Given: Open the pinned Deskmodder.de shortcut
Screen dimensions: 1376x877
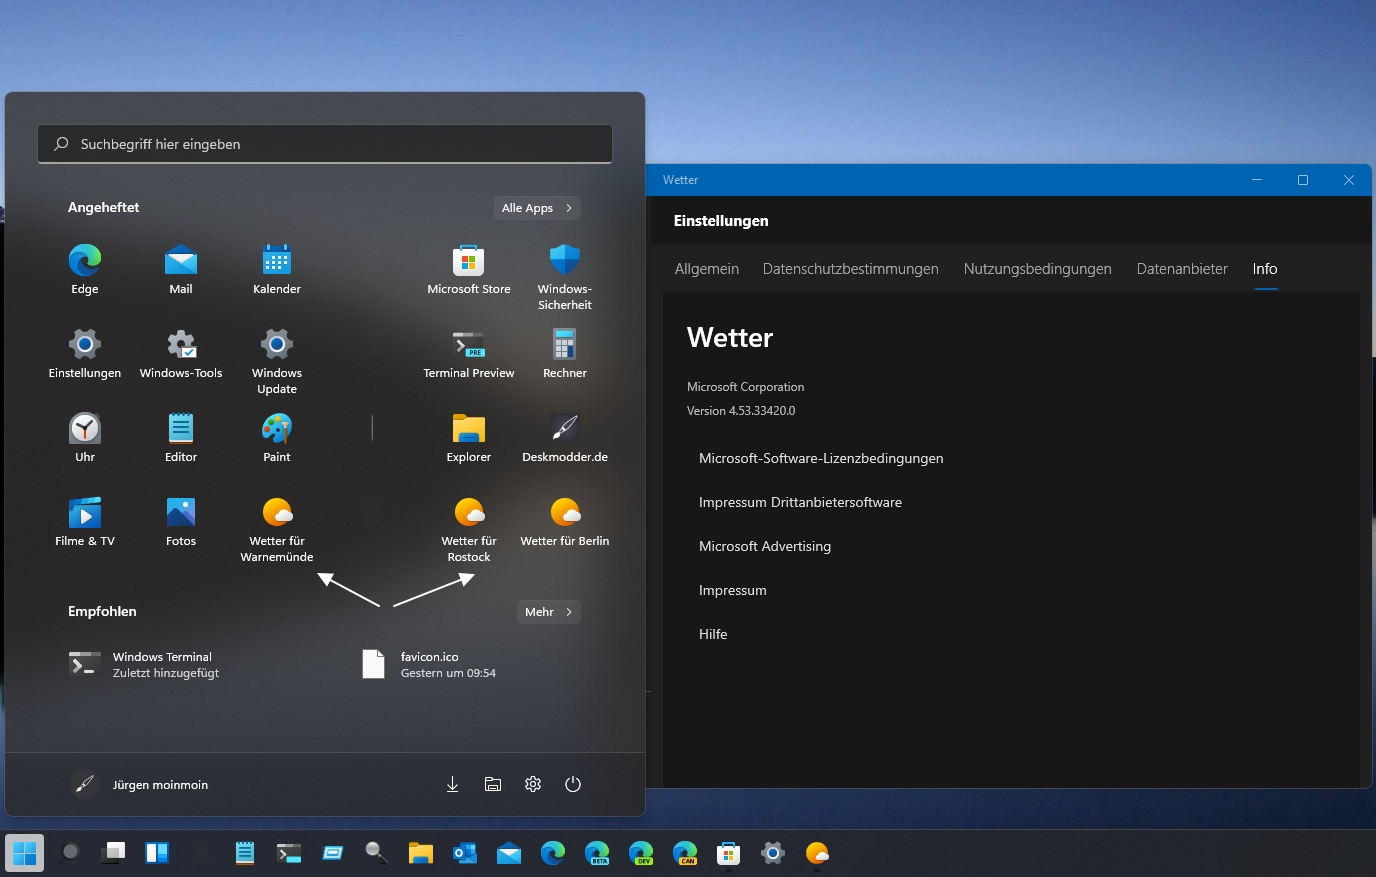Looking at the screenshot, I should pos(565,438).
